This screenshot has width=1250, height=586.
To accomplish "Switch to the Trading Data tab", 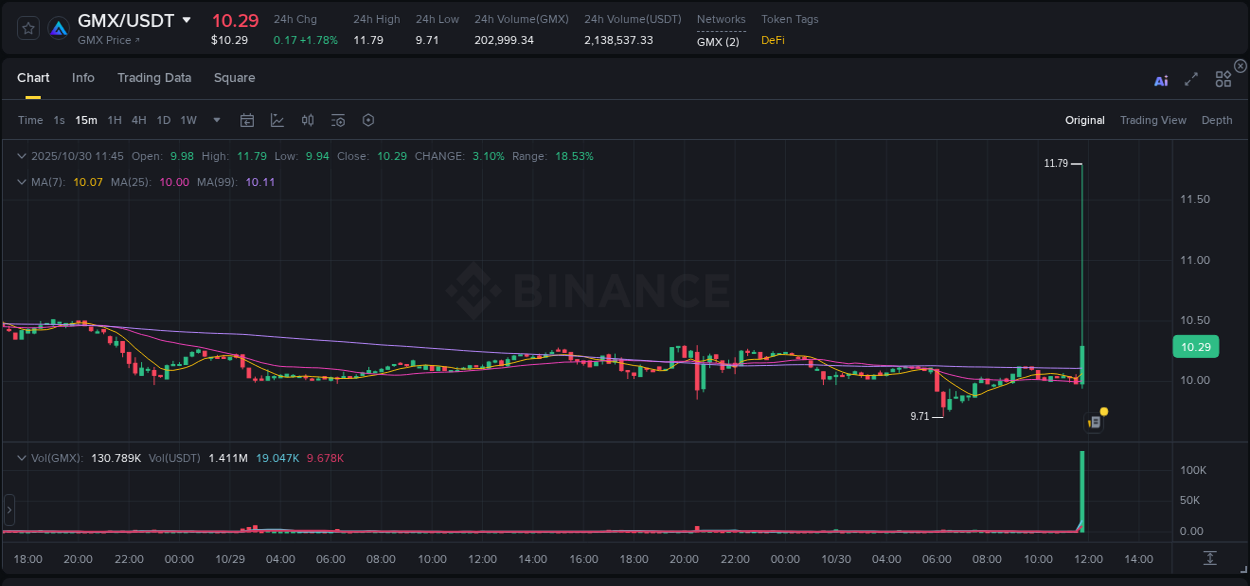I will 154,78.
